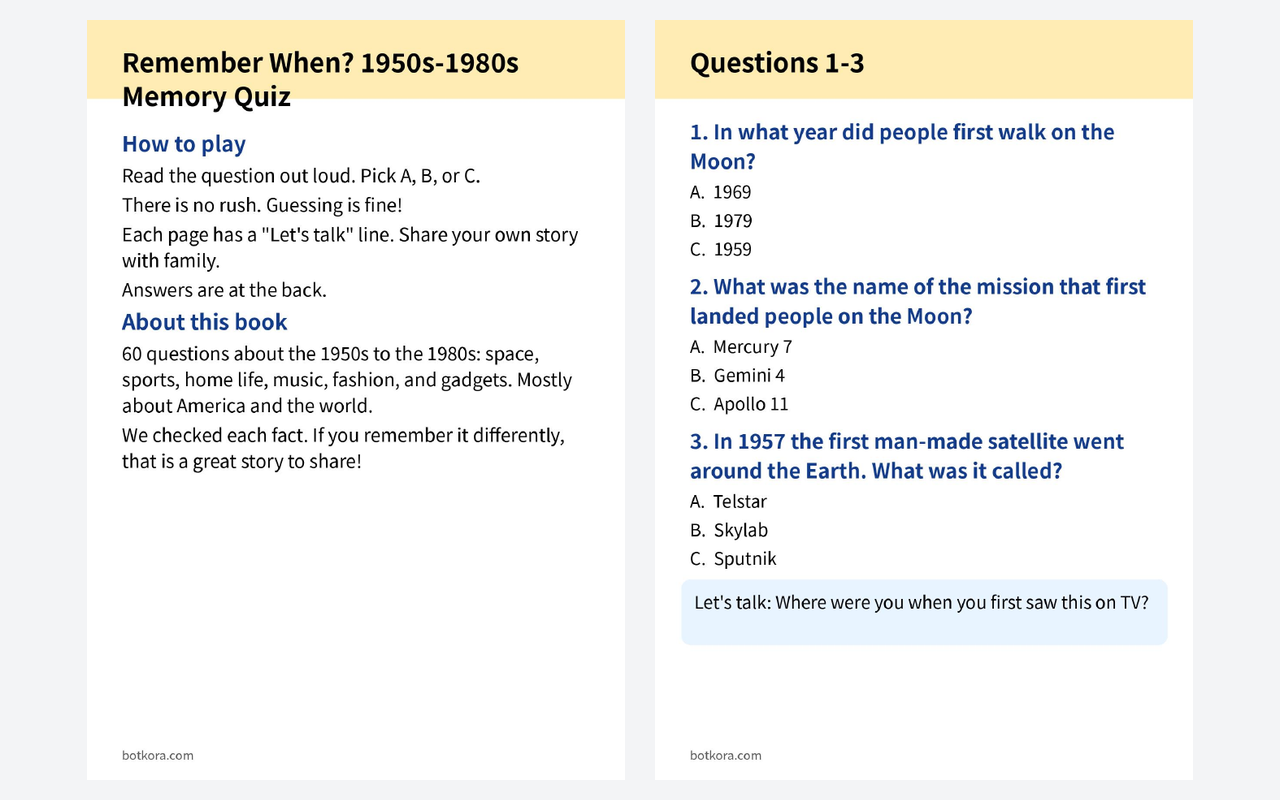The width and height of the screenshot is (1280, 800).
Task: Choose answer B. Gemini 4
Action: [x=738, y=376]
